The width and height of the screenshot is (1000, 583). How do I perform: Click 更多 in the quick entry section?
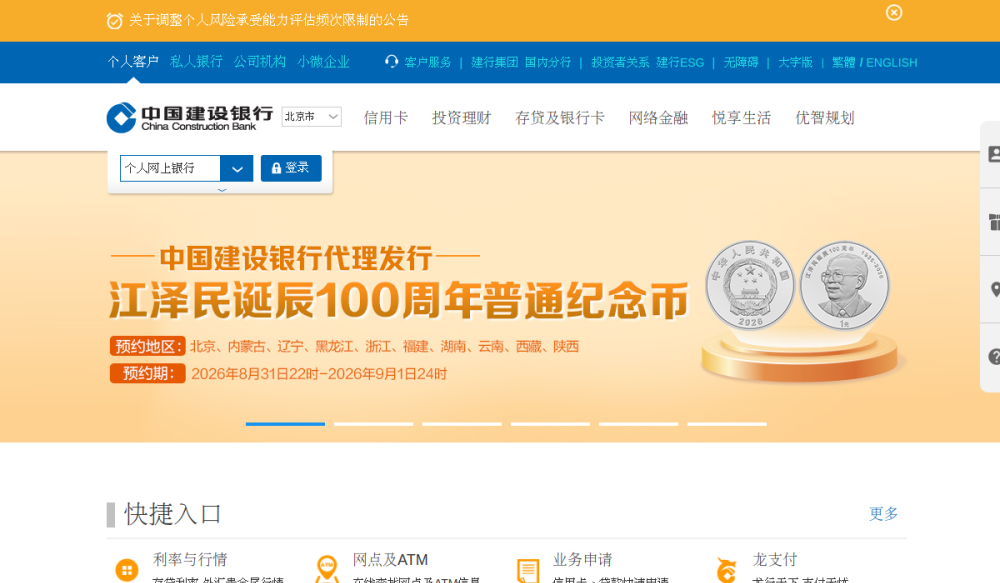[883, 513]
